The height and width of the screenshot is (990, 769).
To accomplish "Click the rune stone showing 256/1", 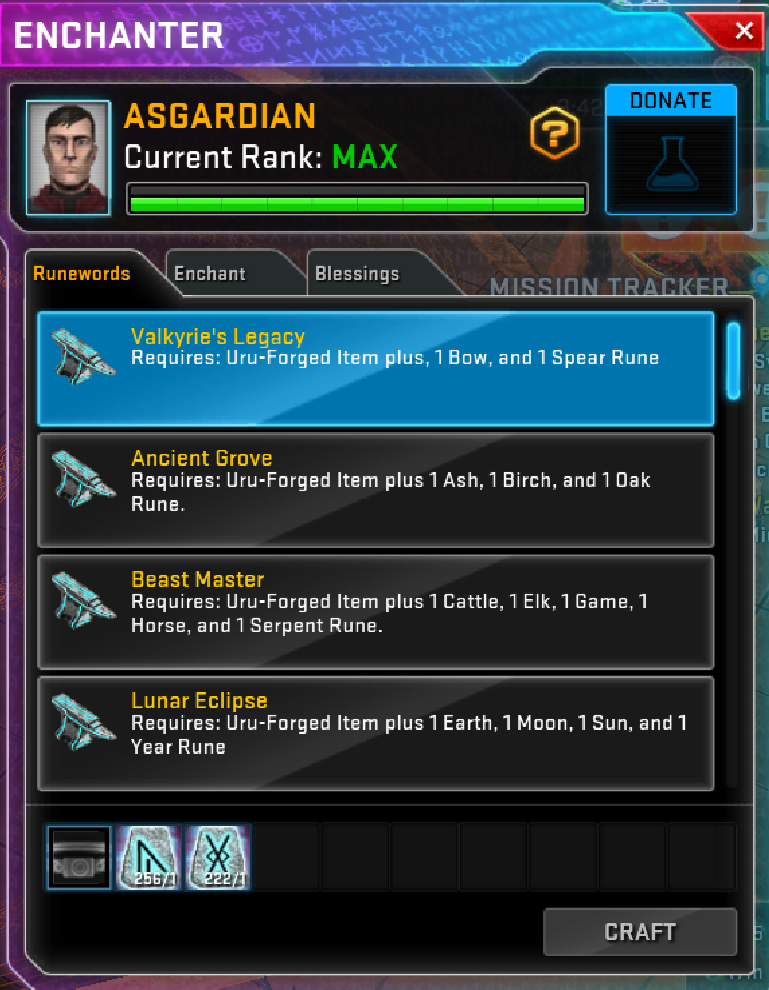I will (x=149, y=857).
